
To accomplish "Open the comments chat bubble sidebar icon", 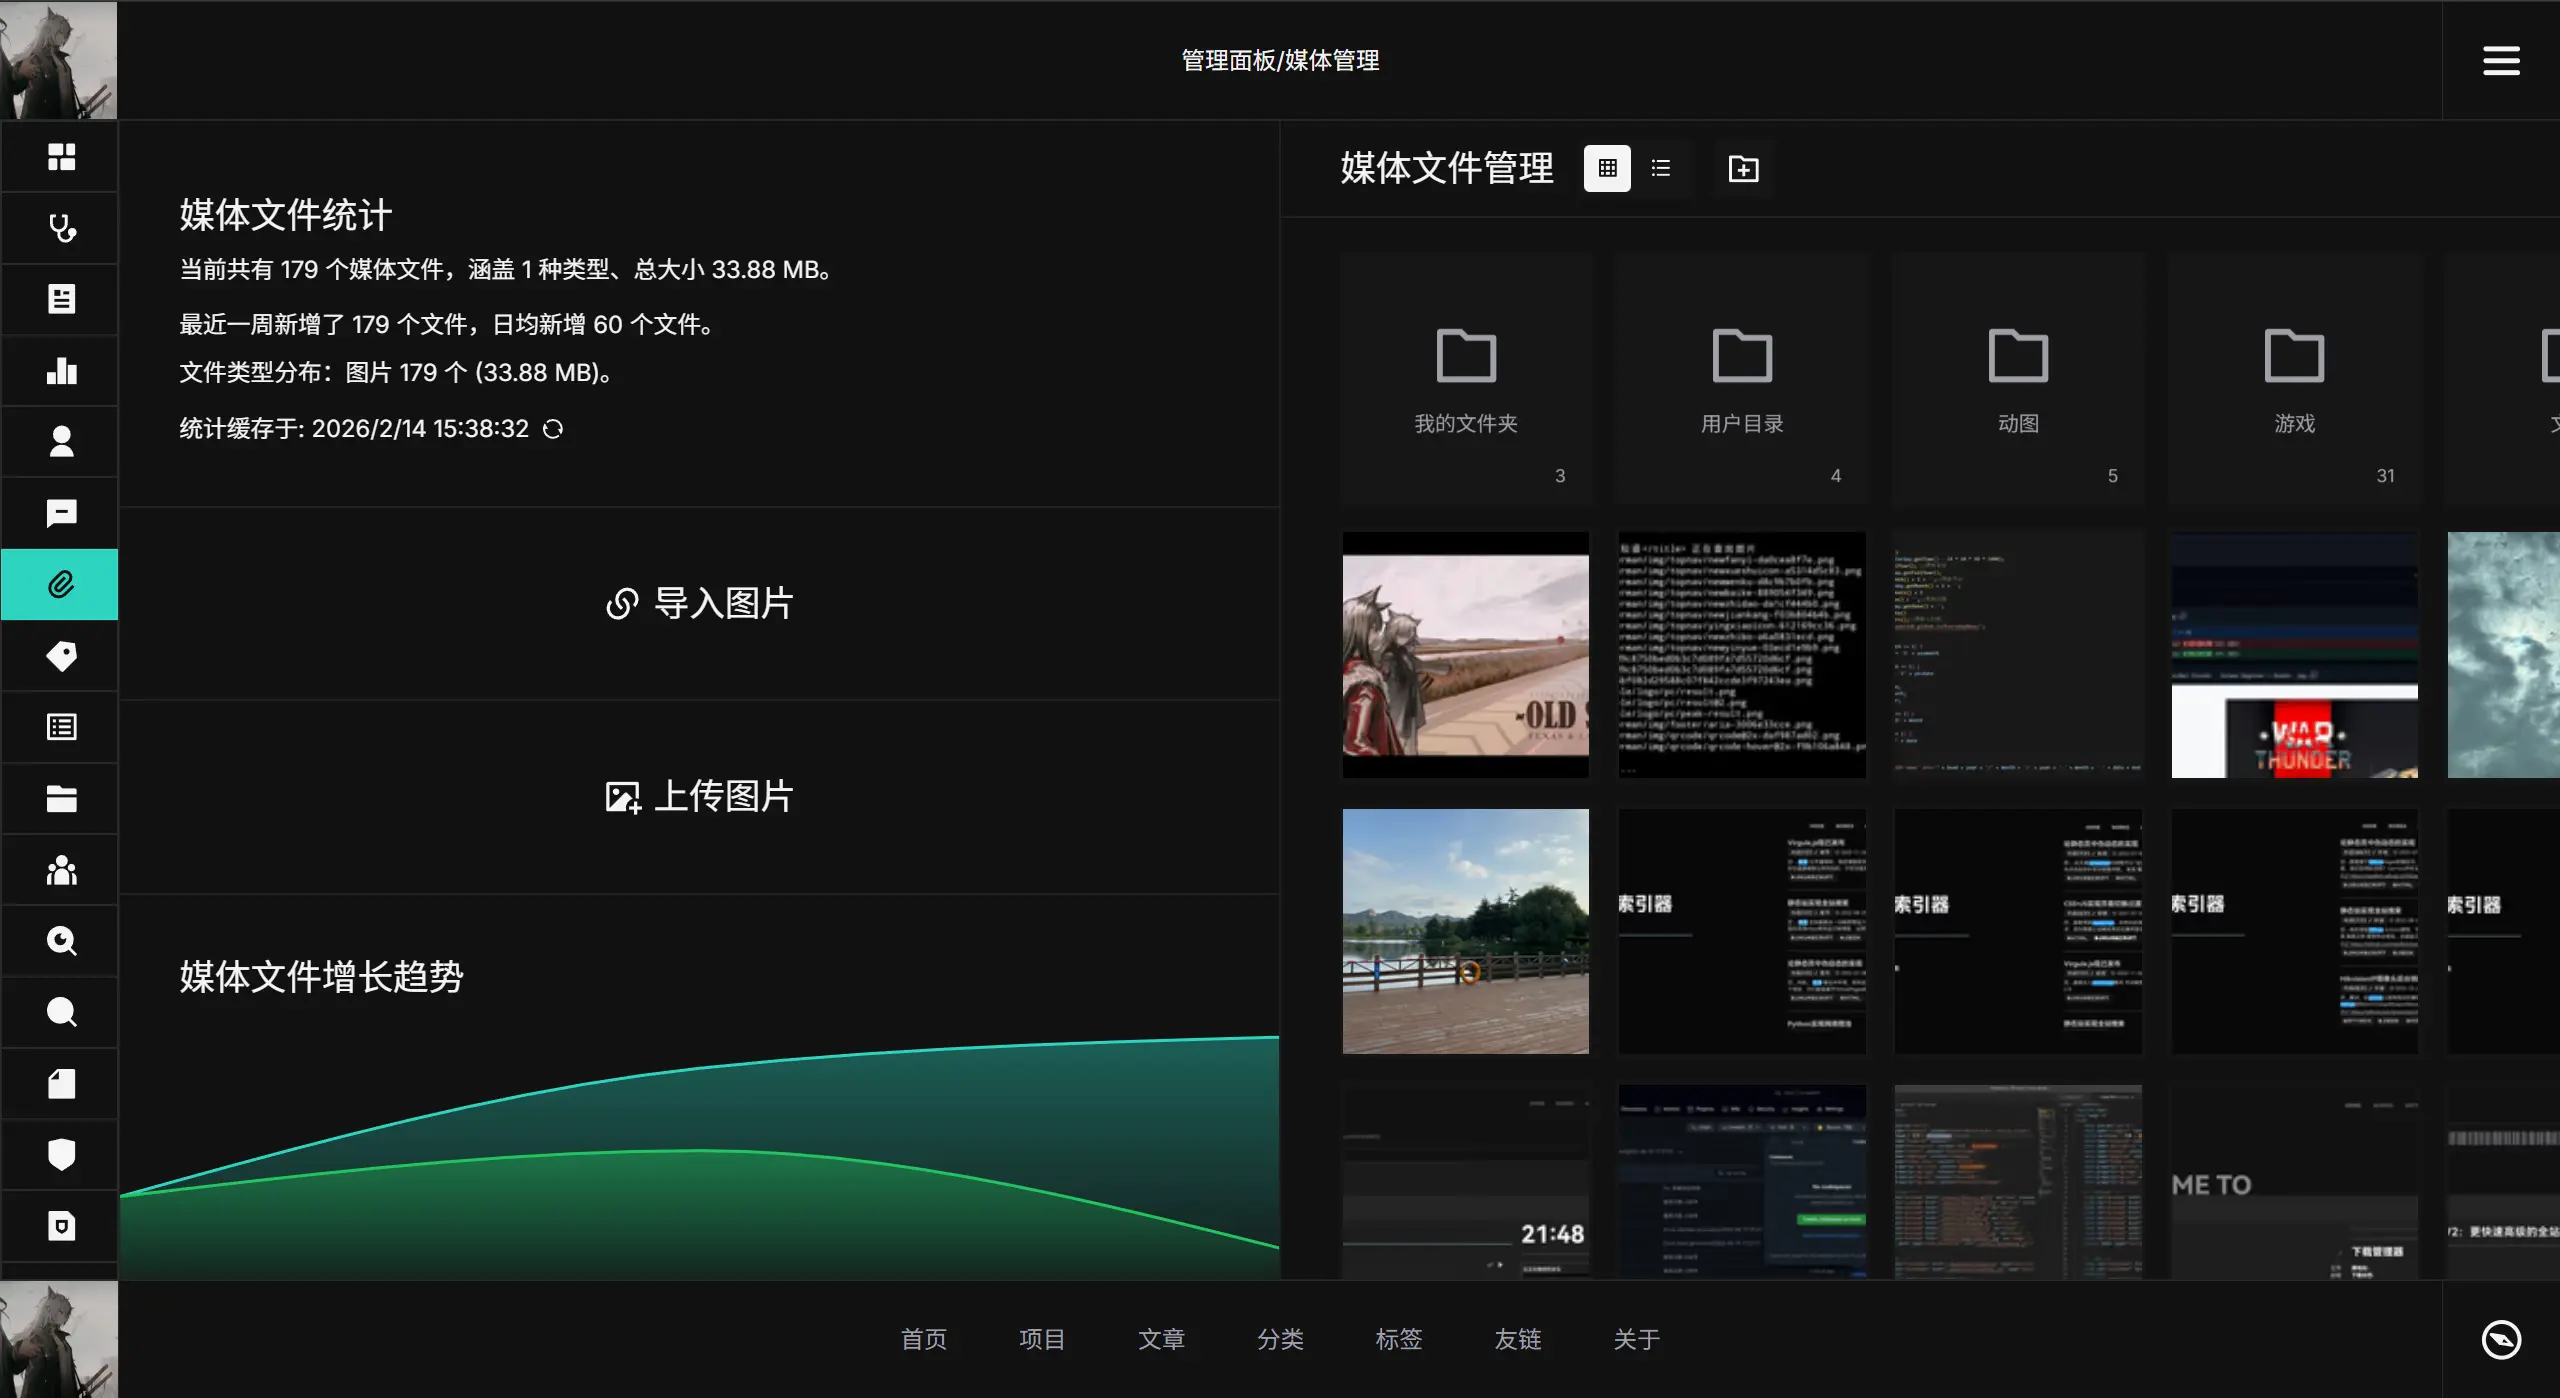I will tap(61, 513).
